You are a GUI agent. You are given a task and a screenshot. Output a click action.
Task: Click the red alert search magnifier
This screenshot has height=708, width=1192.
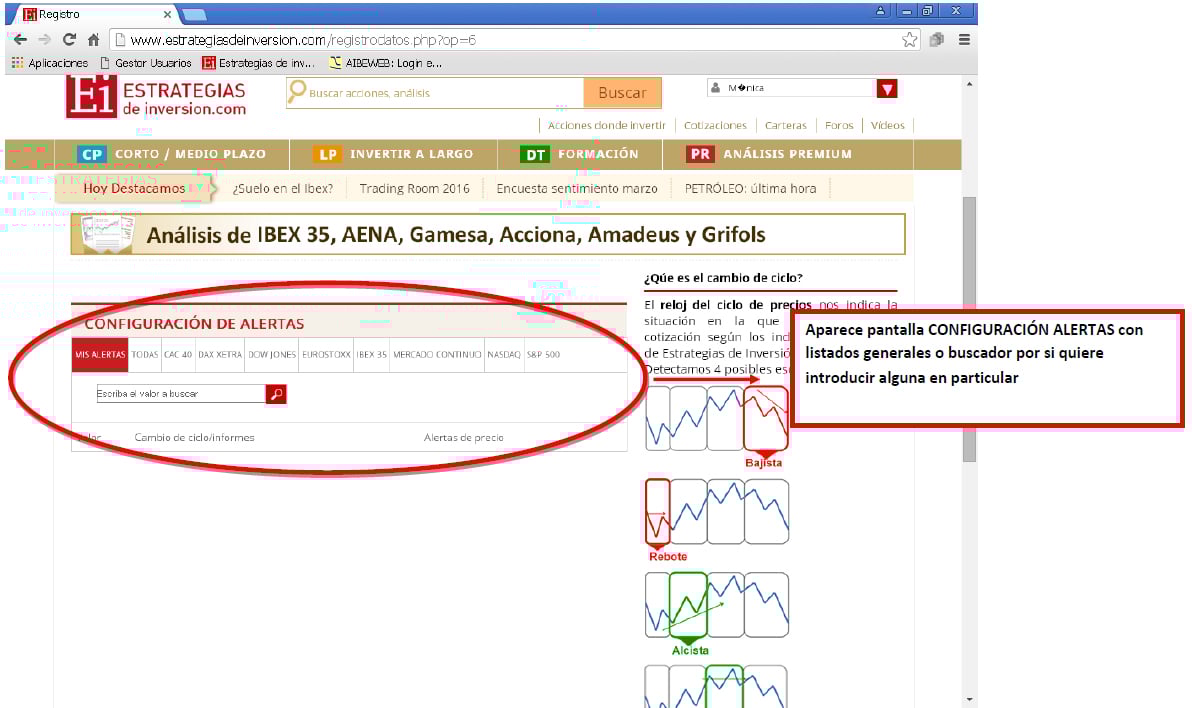[276, 394]
